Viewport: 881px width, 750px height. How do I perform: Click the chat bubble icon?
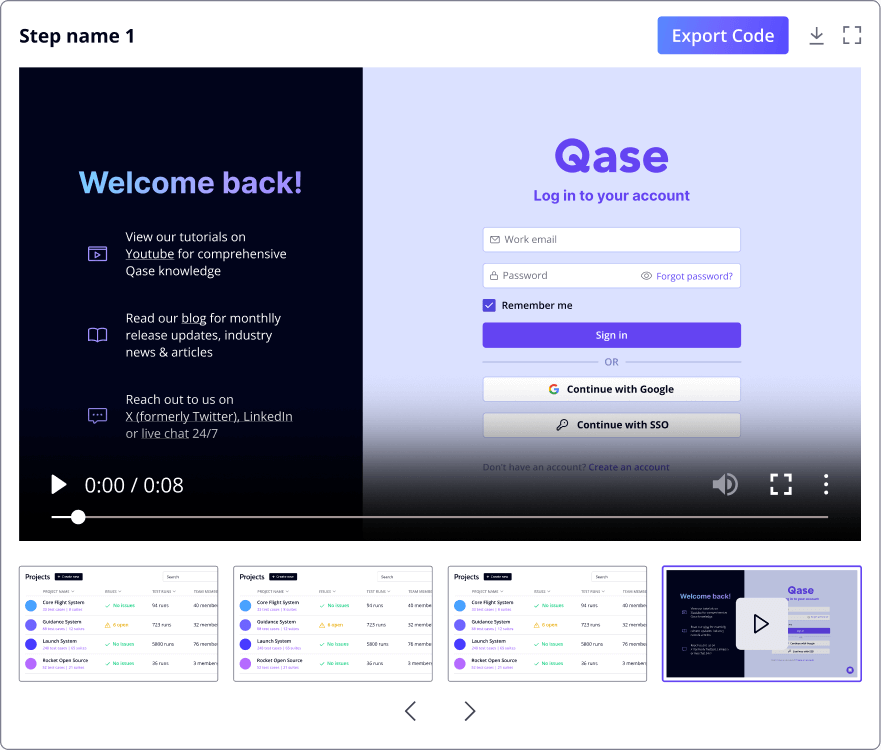point(97,416)
